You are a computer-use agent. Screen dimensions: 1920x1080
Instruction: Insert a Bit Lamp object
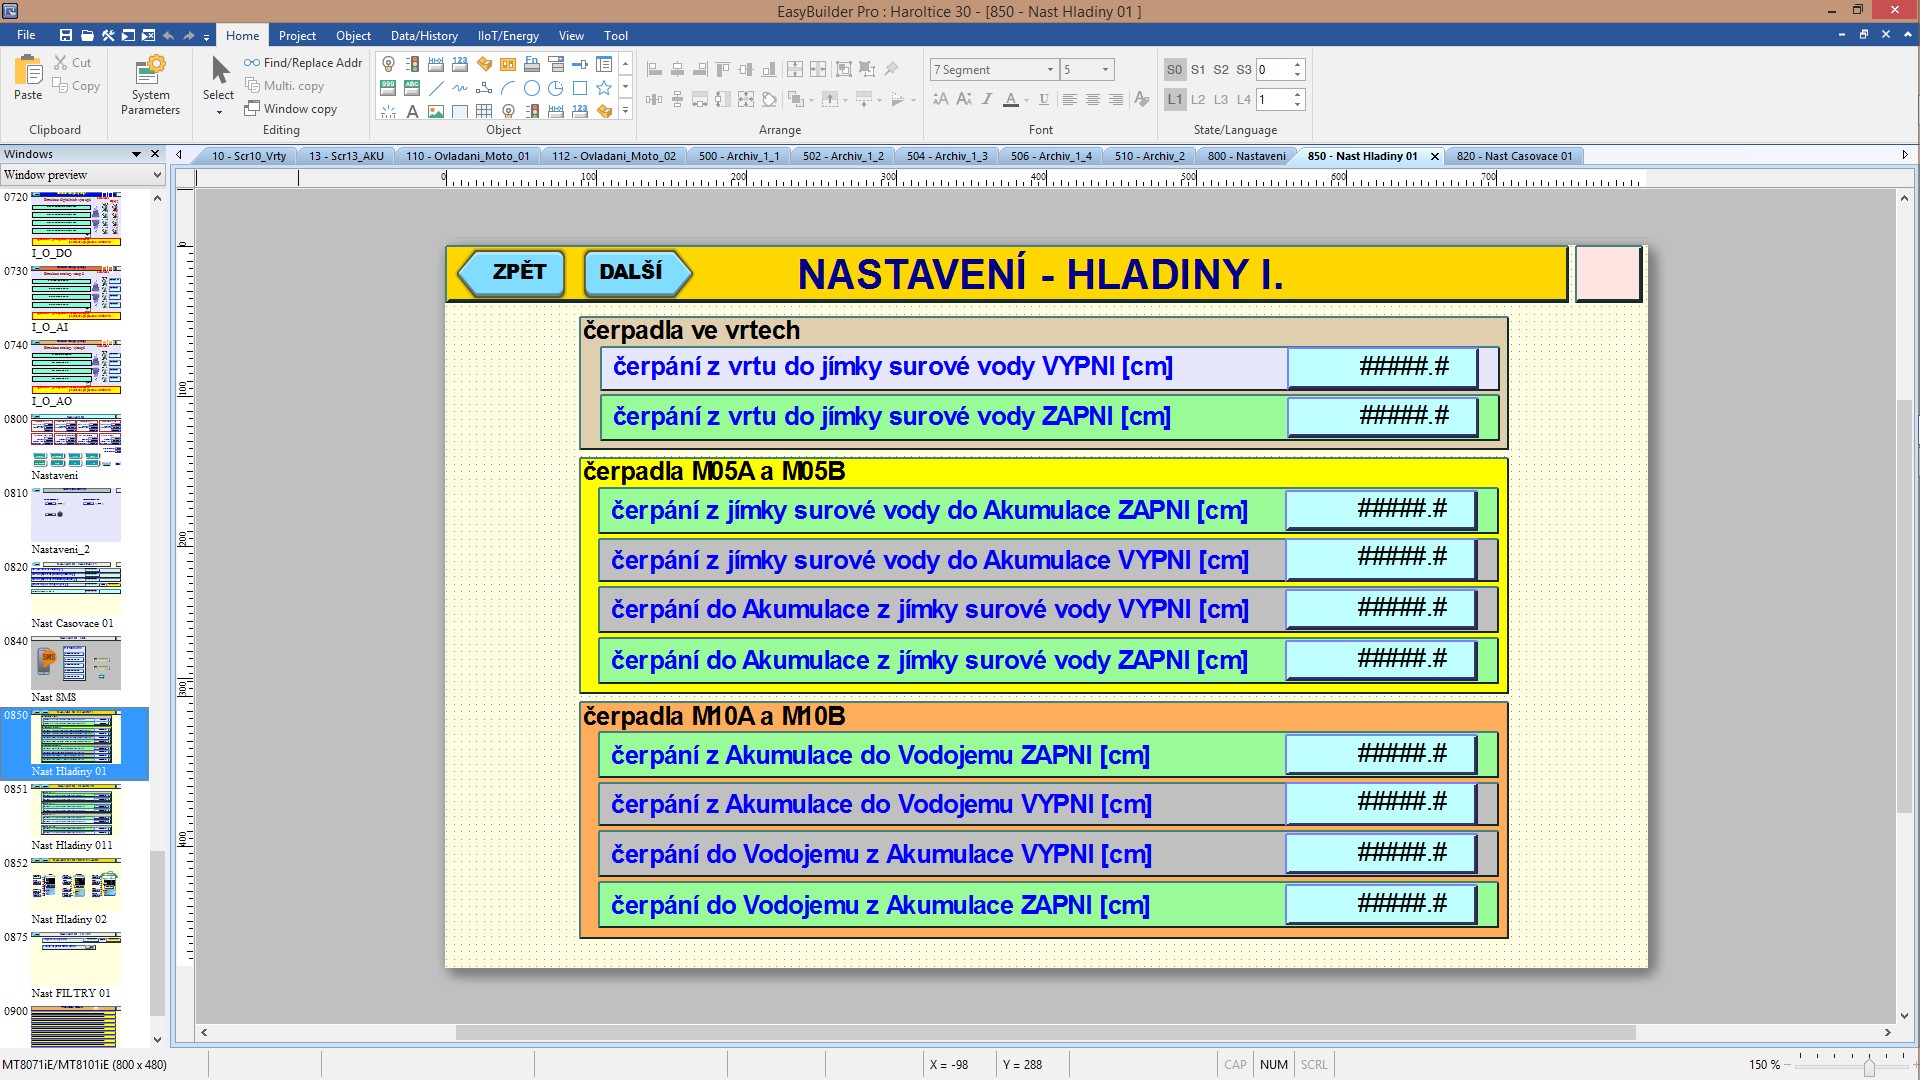pyautogui.click(x=389, y=64)
